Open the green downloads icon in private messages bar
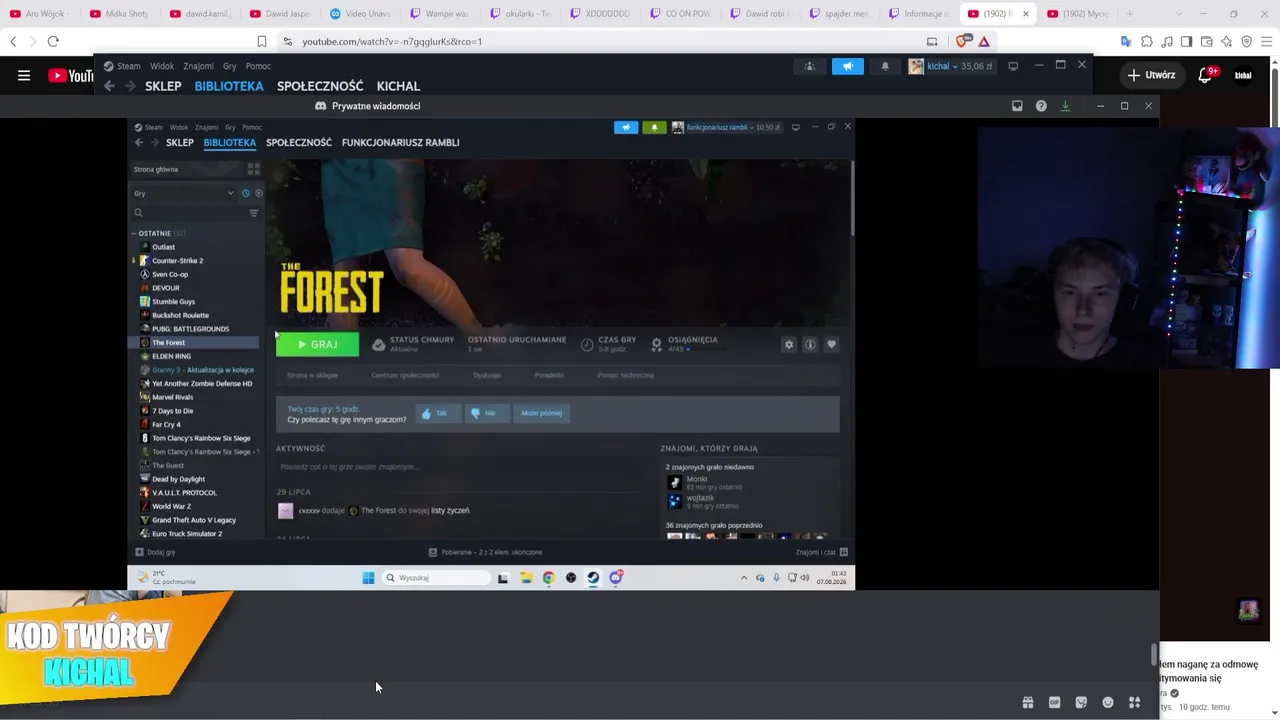 pyautogui.click(x=1065, y=106)
